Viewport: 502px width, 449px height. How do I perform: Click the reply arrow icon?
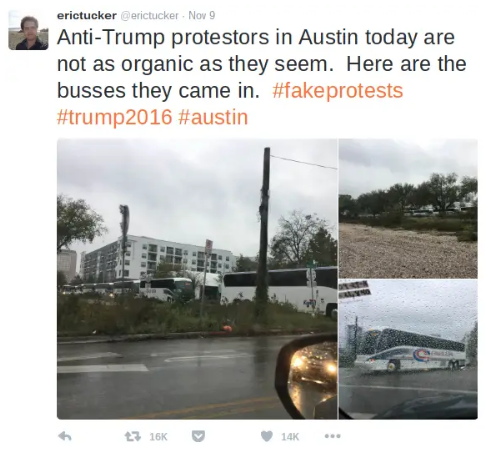[x=65, y=436]
